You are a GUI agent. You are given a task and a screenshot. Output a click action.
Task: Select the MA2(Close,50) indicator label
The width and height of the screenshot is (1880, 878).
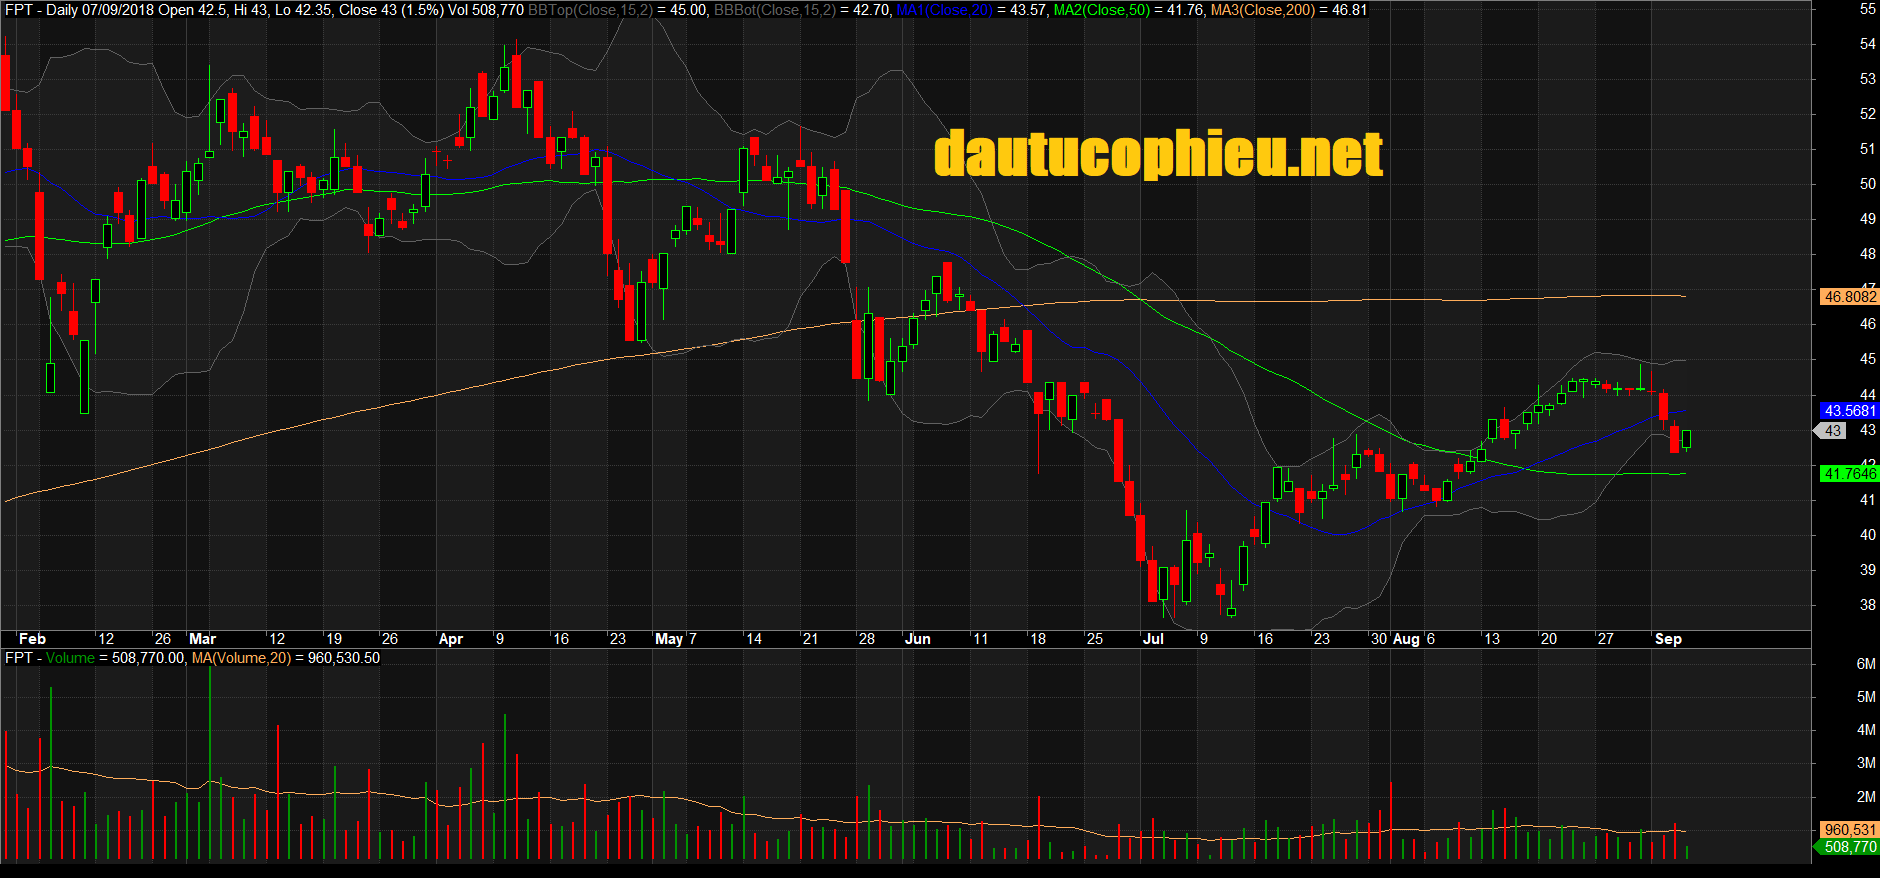click(x=1101, y=10)
